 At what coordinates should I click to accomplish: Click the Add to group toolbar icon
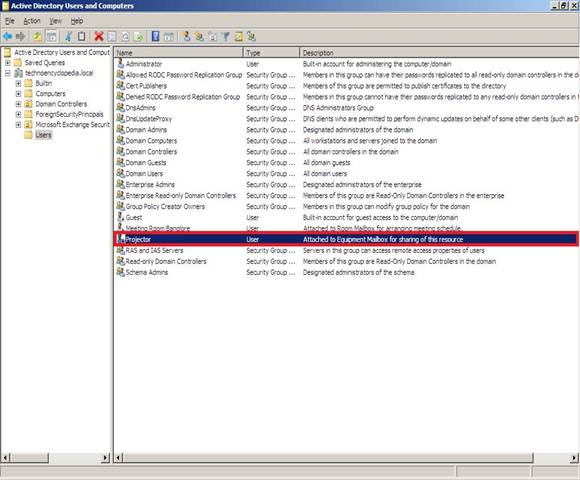click(252, 36)
